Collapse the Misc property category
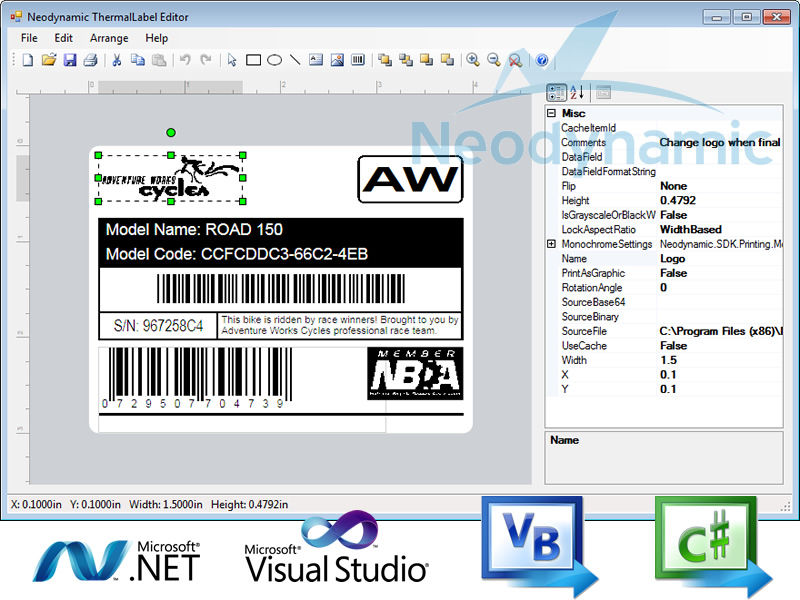Image resolution: width=800 pixels, height=600 pixels. point(551,113)
